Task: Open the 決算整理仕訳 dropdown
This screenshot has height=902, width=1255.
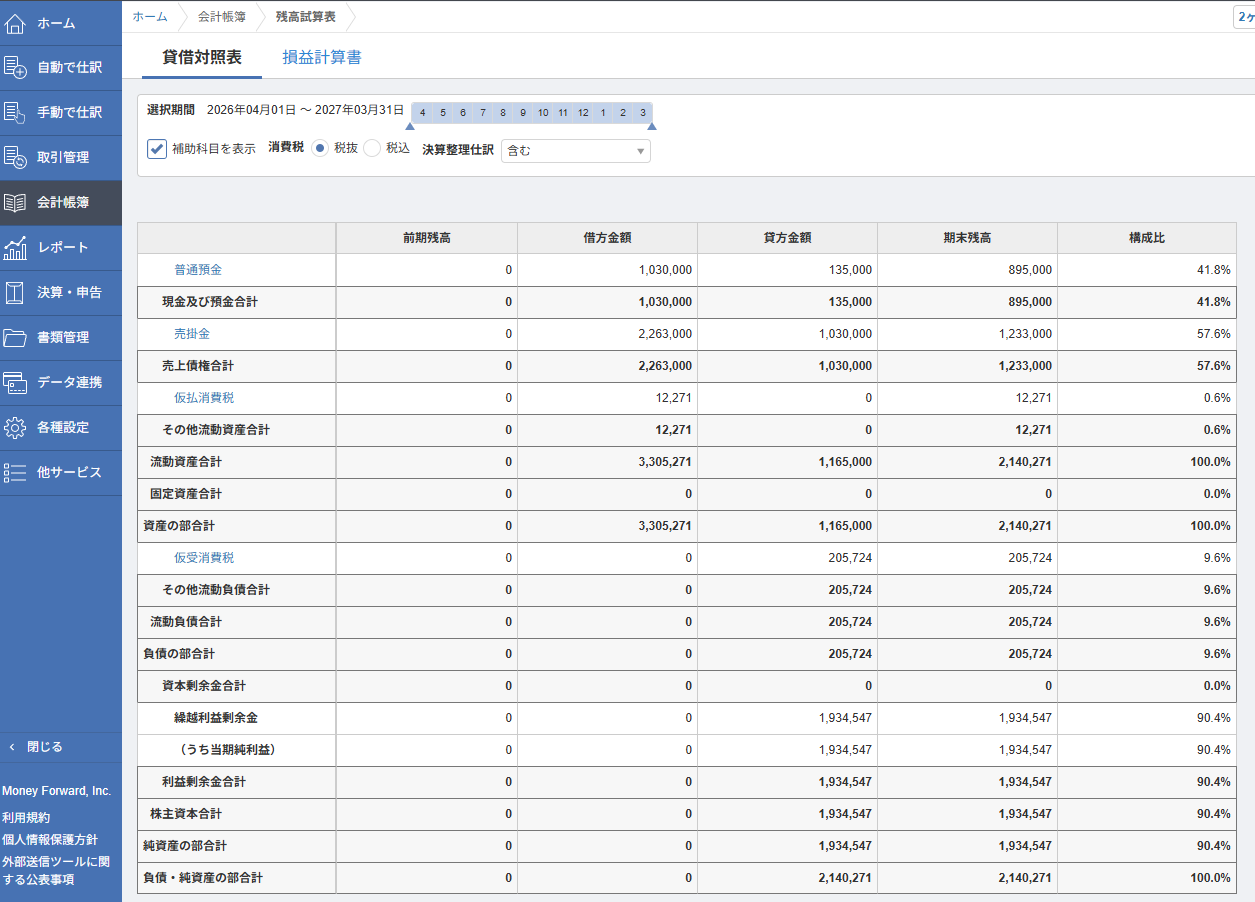Action: pos(576,151)
